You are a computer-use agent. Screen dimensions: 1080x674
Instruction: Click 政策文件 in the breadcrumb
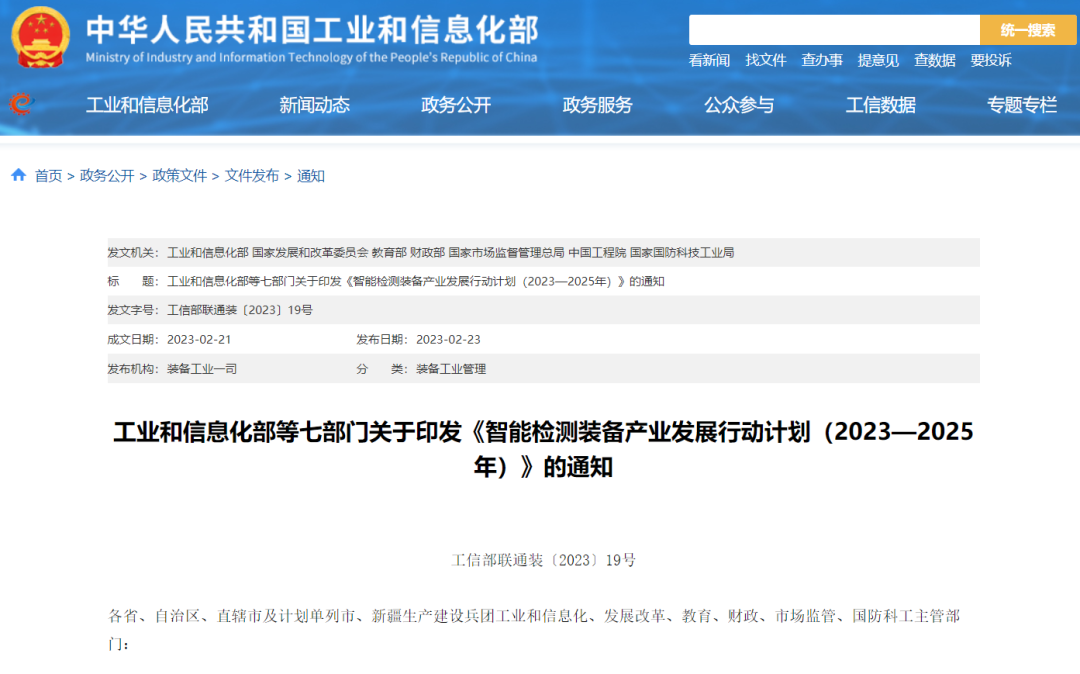coord(180,176)
